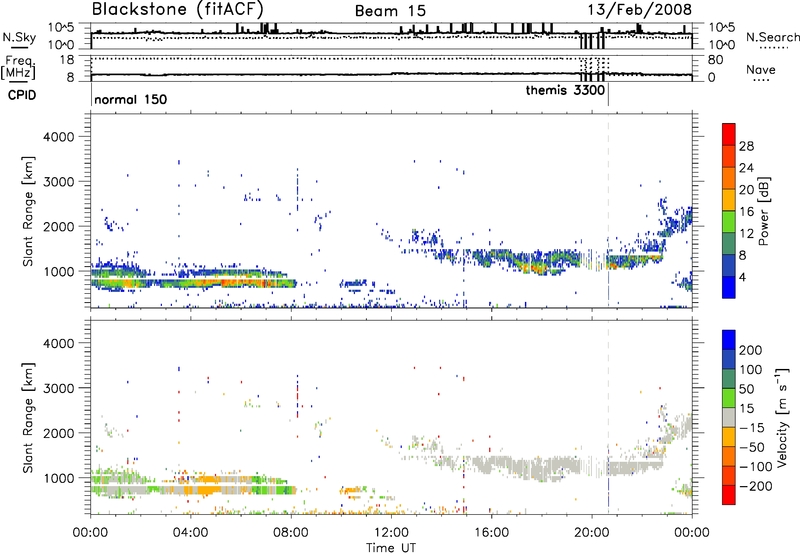Click the "-15" tick on the Velocity color bar
800x554 pixels.
click(x=752, y=427)
